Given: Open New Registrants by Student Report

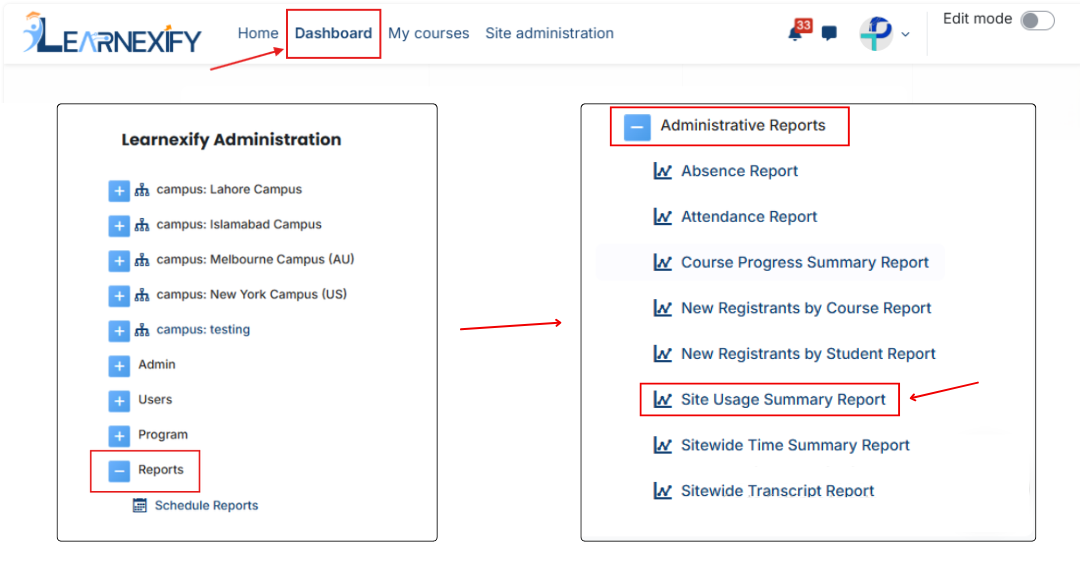Looking at the screenshot, I should coord(809,354).
